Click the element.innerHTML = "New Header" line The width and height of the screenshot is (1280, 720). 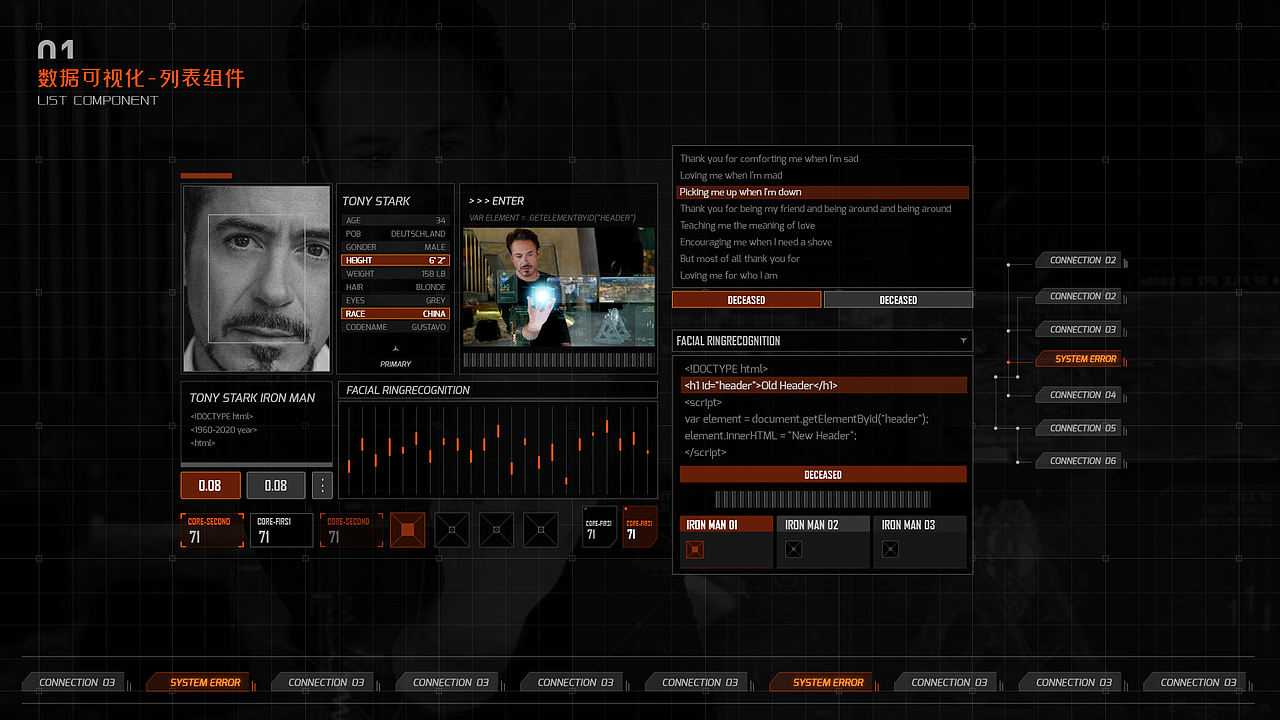point(771,436)
